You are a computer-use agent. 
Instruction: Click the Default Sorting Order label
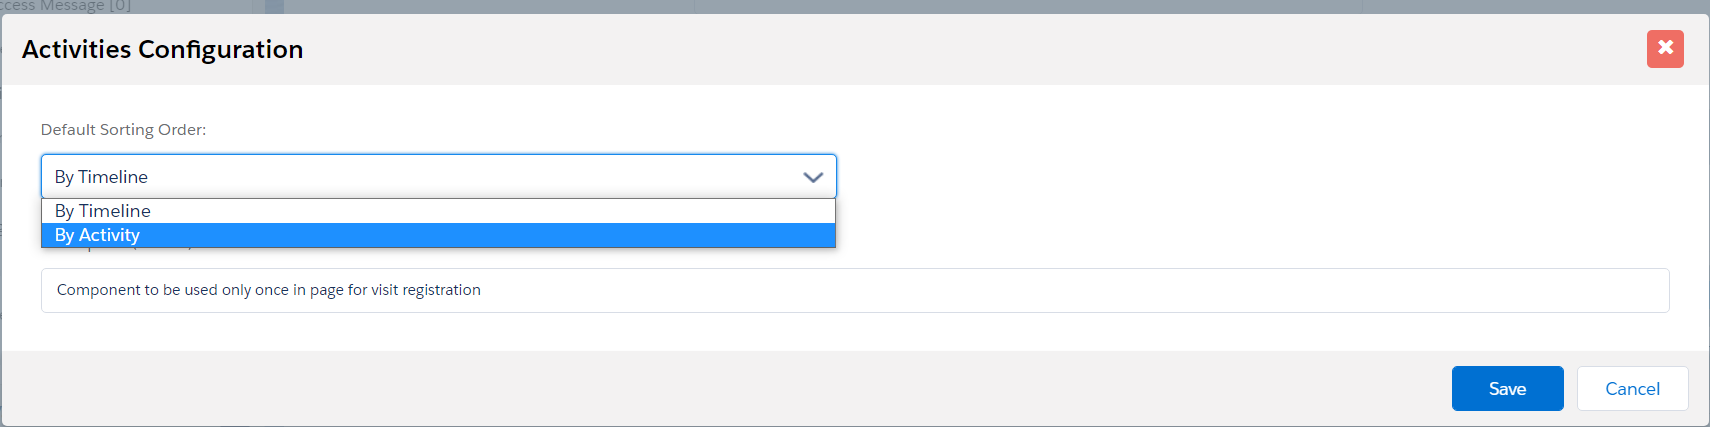tap(123, 130)
